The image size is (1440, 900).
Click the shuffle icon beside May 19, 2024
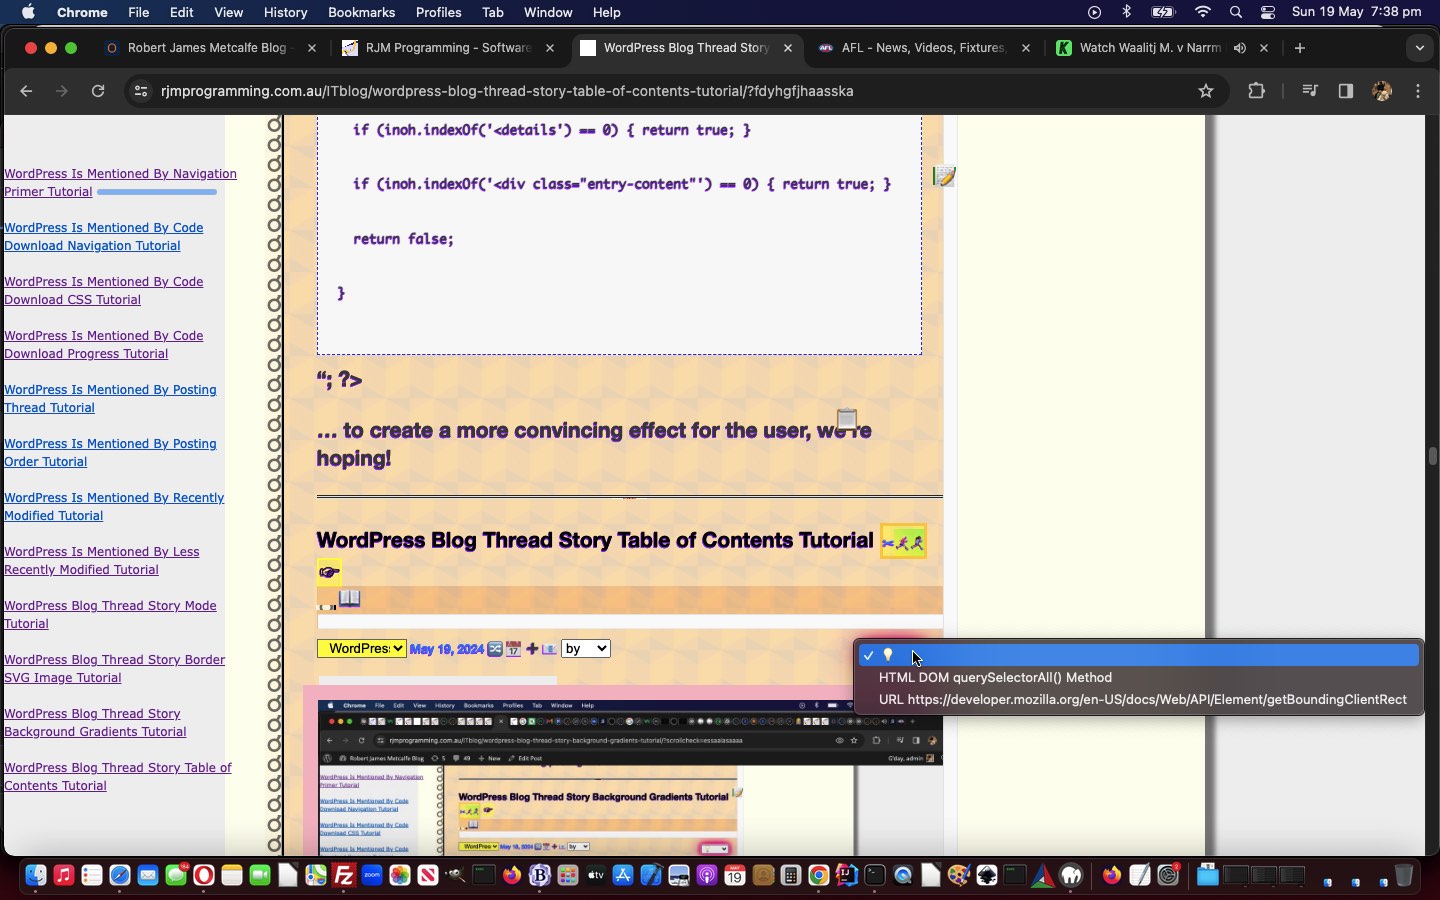pyautogui.click(x=495, y=649)
